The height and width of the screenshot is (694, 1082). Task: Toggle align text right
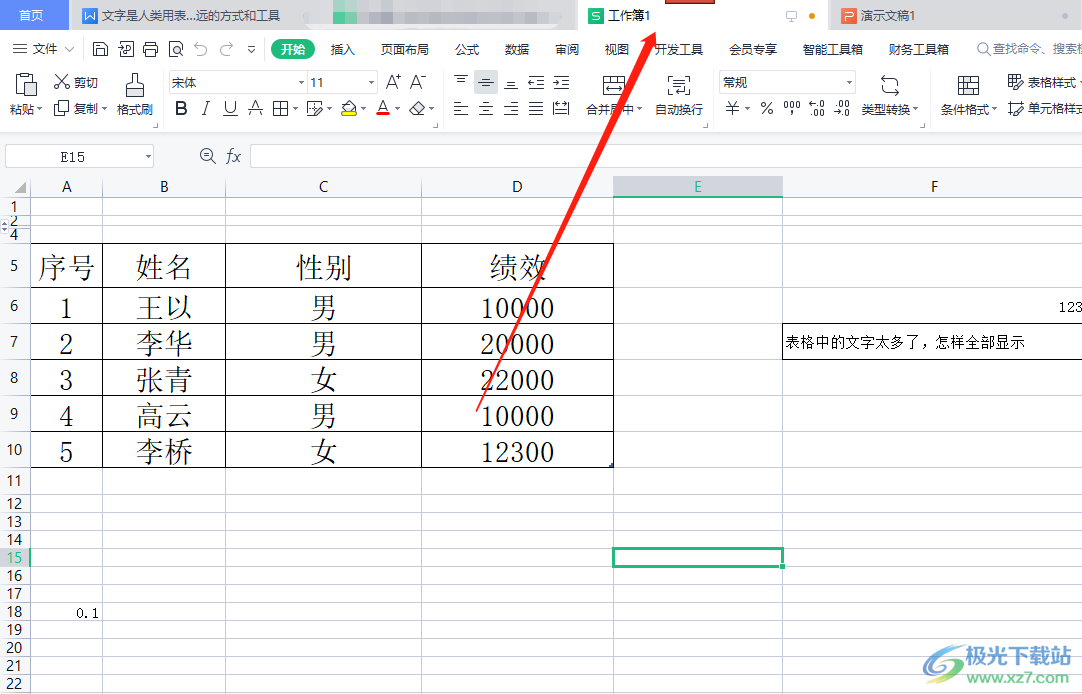coord(511,108)
